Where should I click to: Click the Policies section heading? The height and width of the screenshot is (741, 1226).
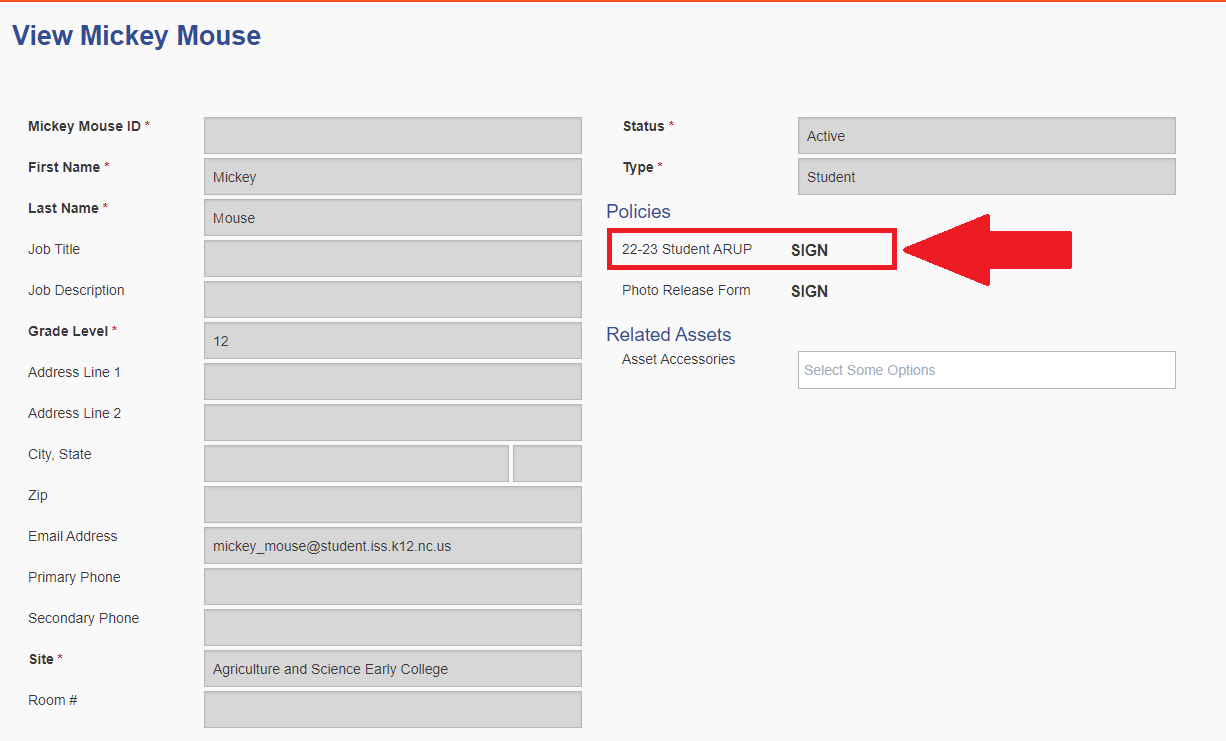638,212
